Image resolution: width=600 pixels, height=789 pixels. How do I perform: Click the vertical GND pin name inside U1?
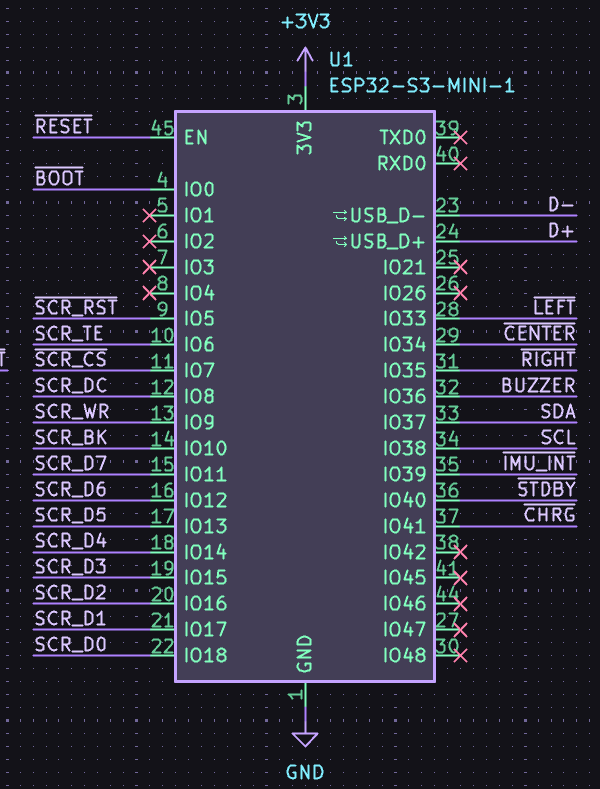tap(305, 654)
